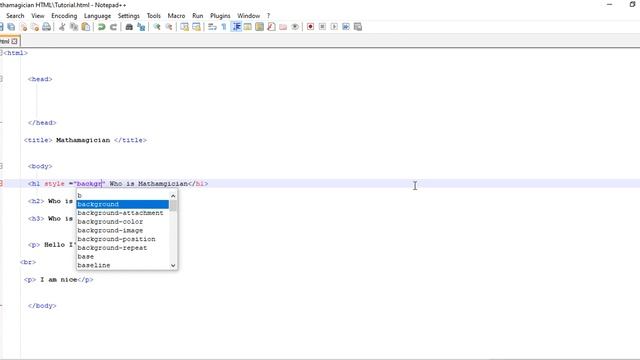Open the Search menu

coord(15,16)
